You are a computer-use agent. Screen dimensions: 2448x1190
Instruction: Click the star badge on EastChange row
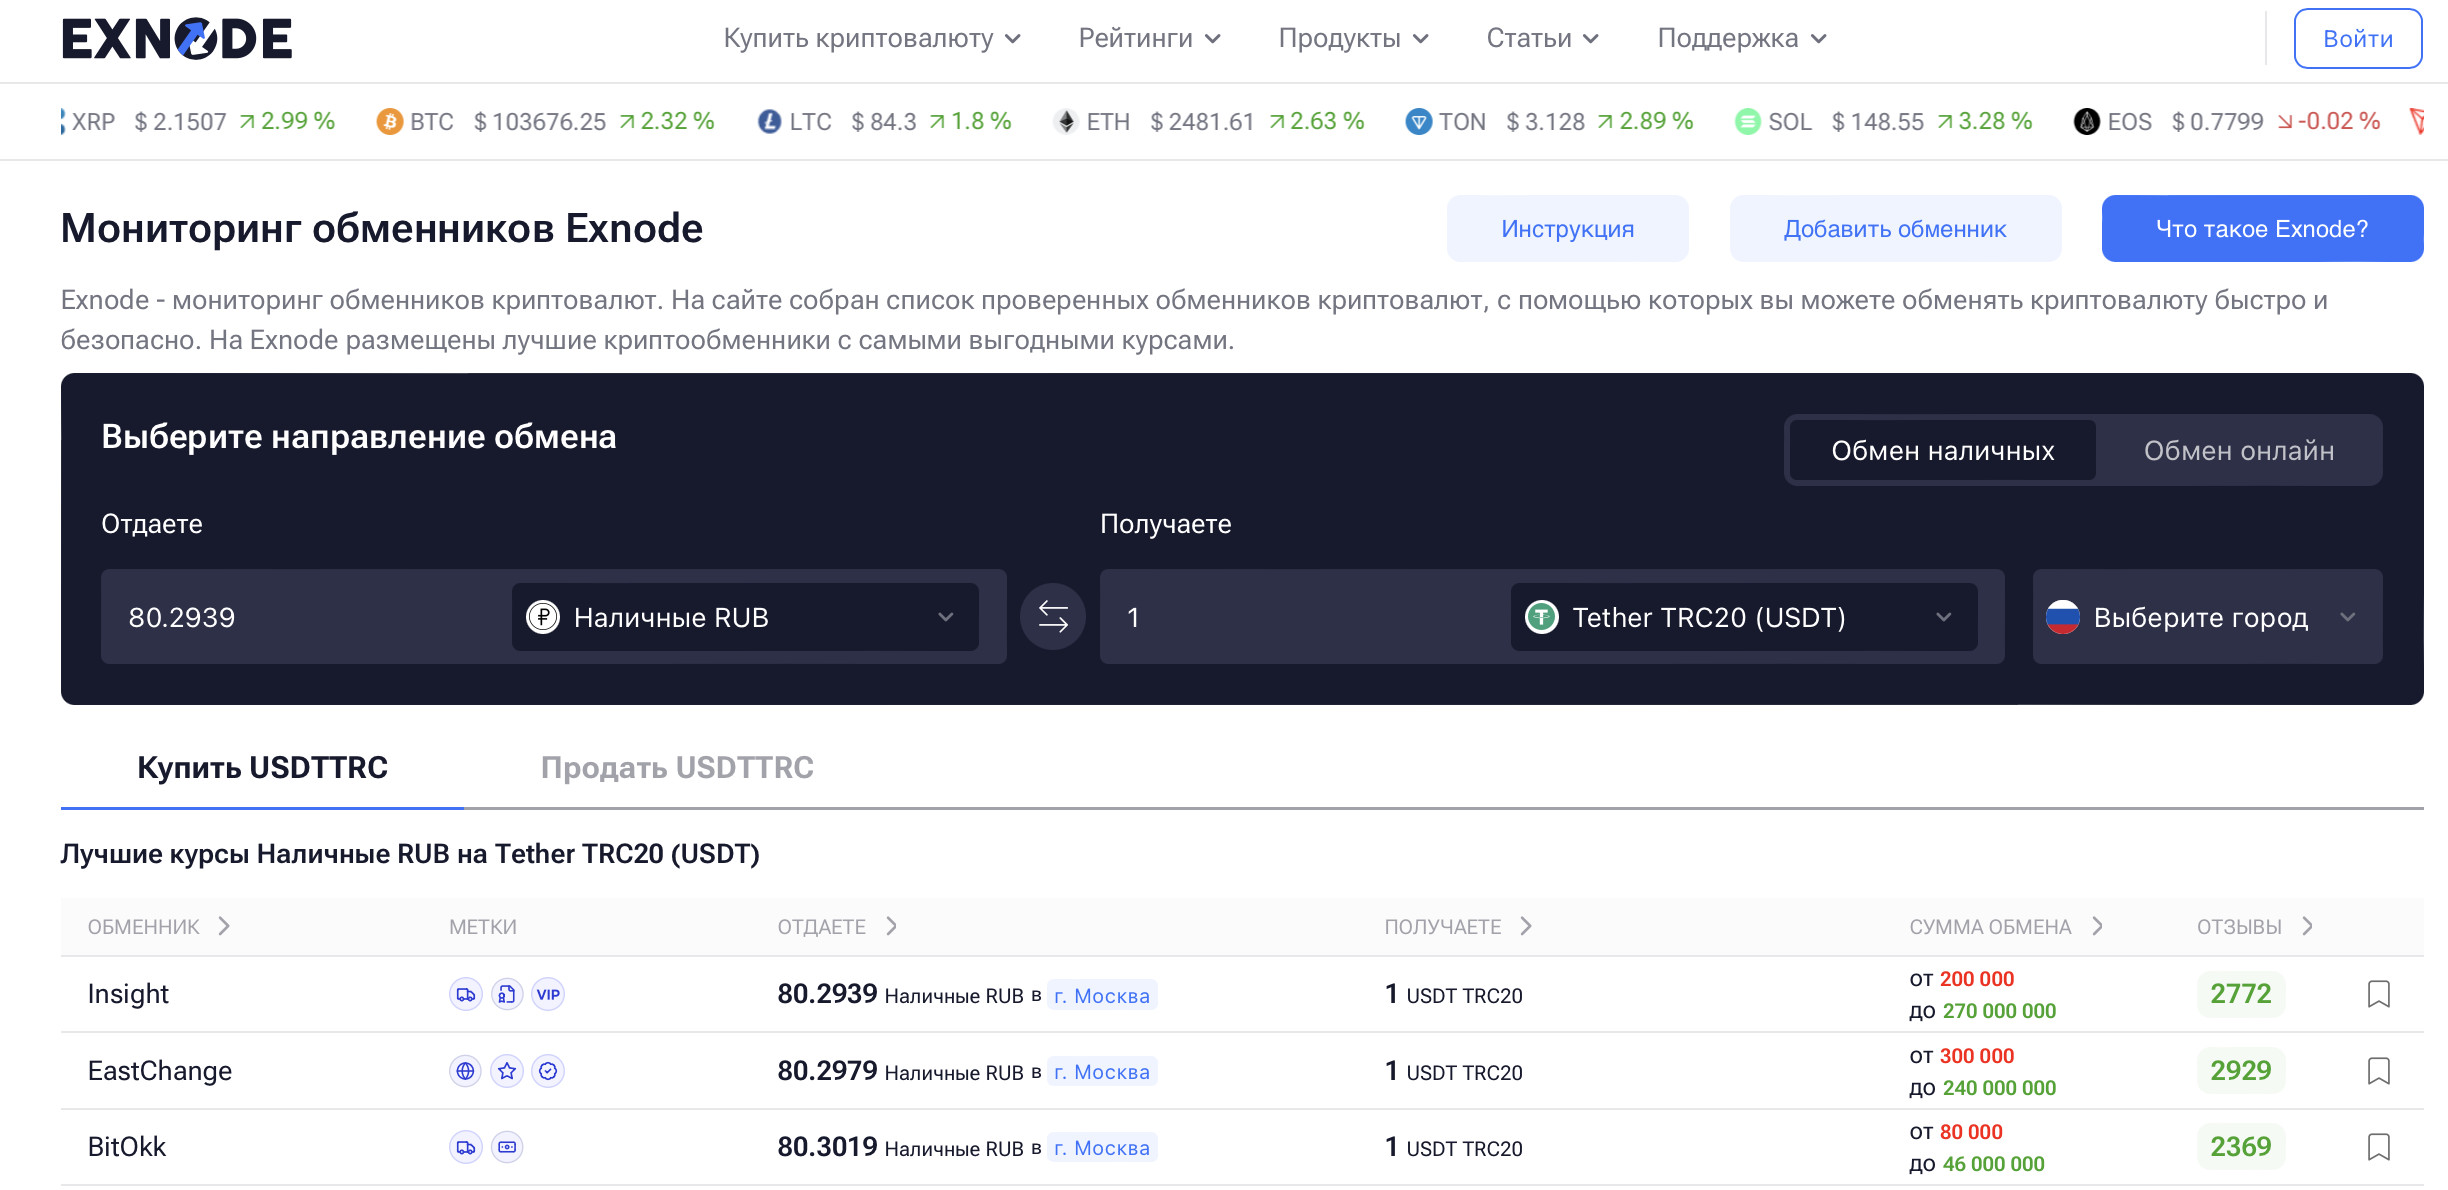tap(507, 1071)
